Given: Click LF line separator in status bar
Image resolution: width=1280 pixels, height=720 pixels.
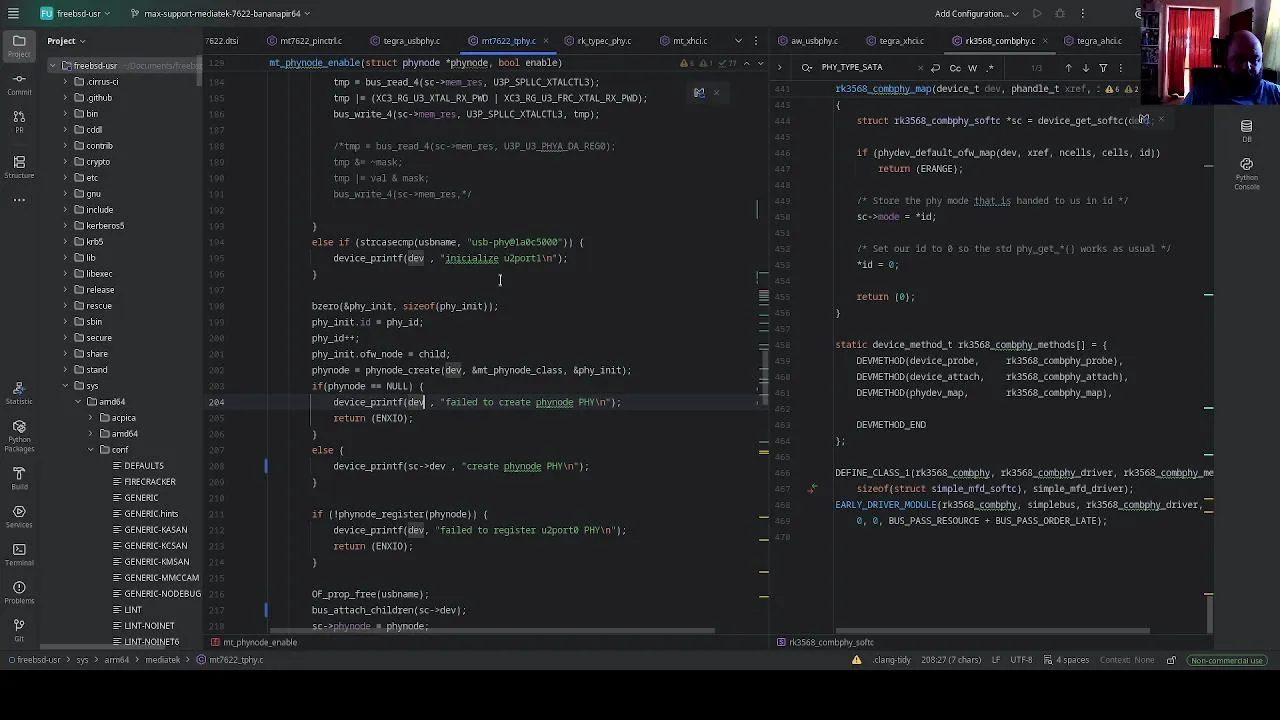Looking at the screenshot, I should click(995, 660).
